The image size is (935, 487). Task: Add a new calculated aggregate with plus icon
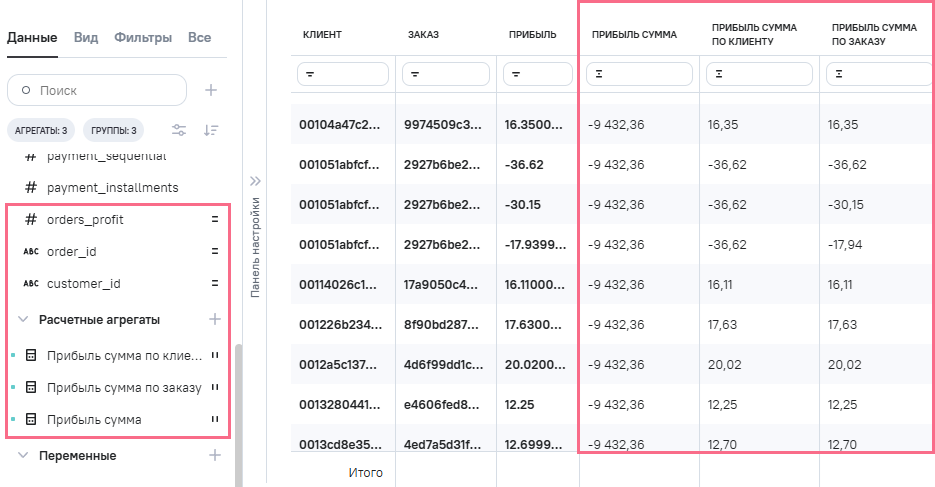[213, 319]
